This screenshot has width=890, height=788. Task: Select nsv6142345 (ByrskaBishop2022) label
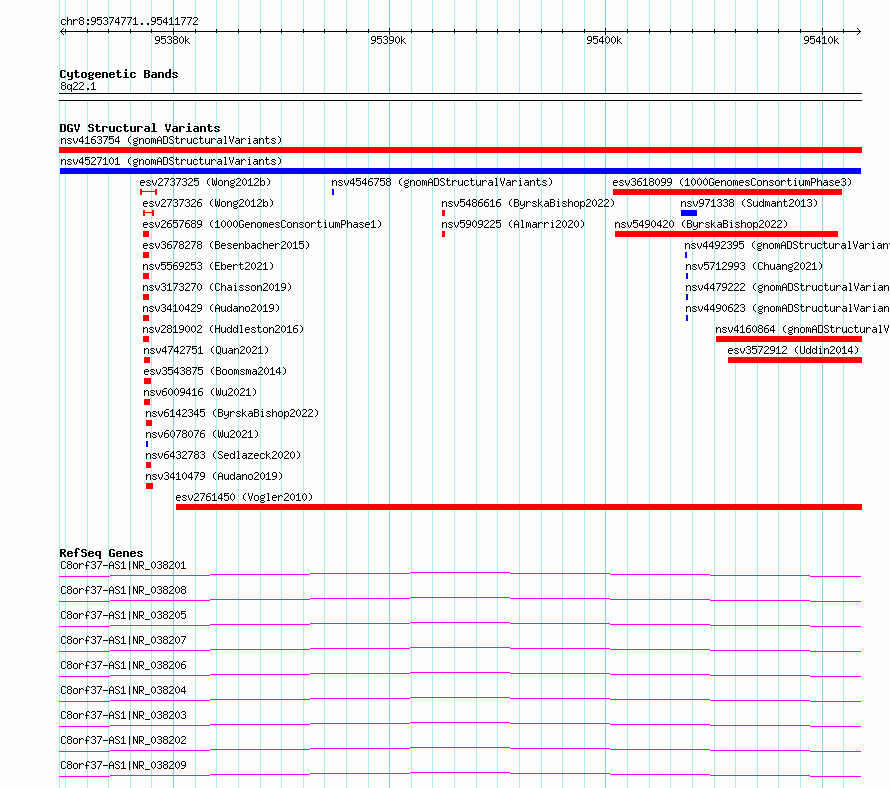click(x=232, y=413)
